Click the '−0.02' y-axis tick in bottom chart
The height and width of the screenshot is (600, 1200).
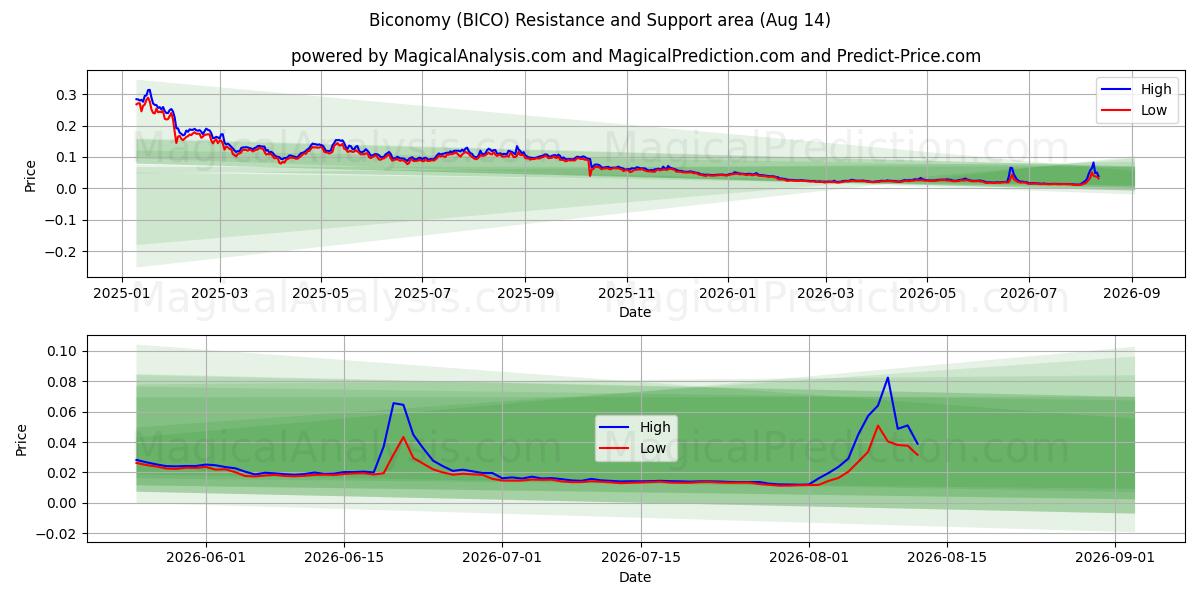58,534
